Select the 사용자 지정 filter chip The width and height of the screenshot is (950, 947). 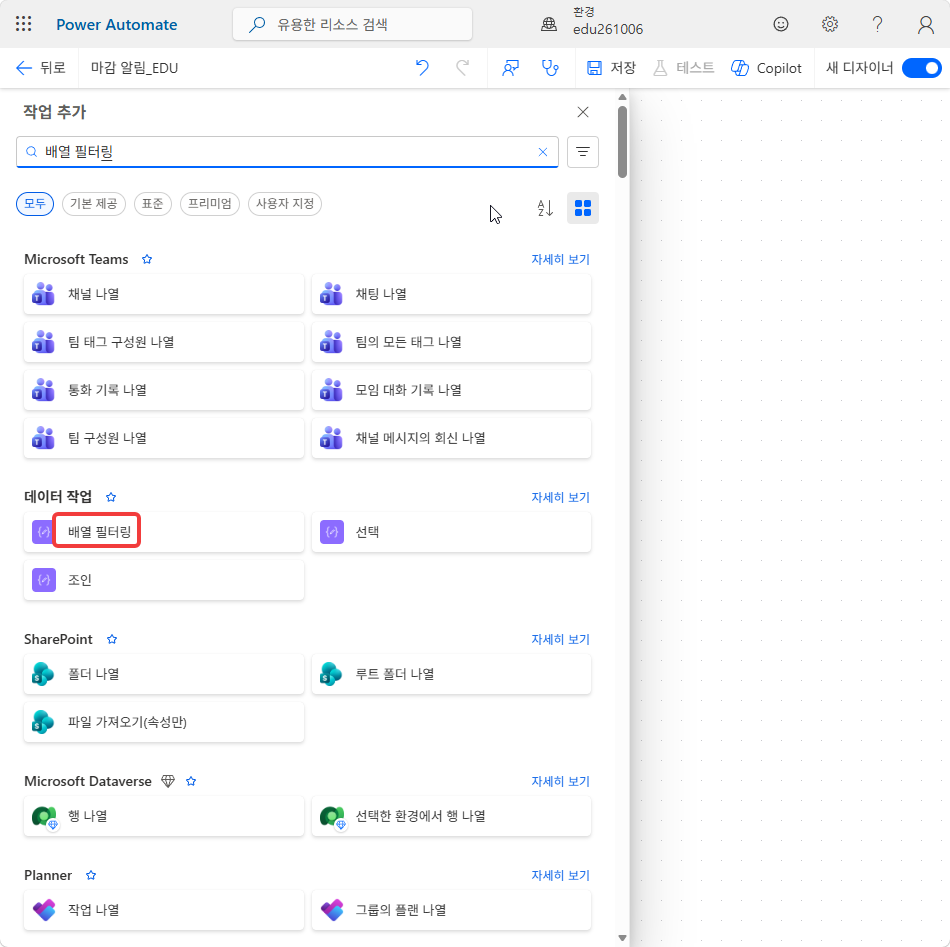tap(285, 204)
